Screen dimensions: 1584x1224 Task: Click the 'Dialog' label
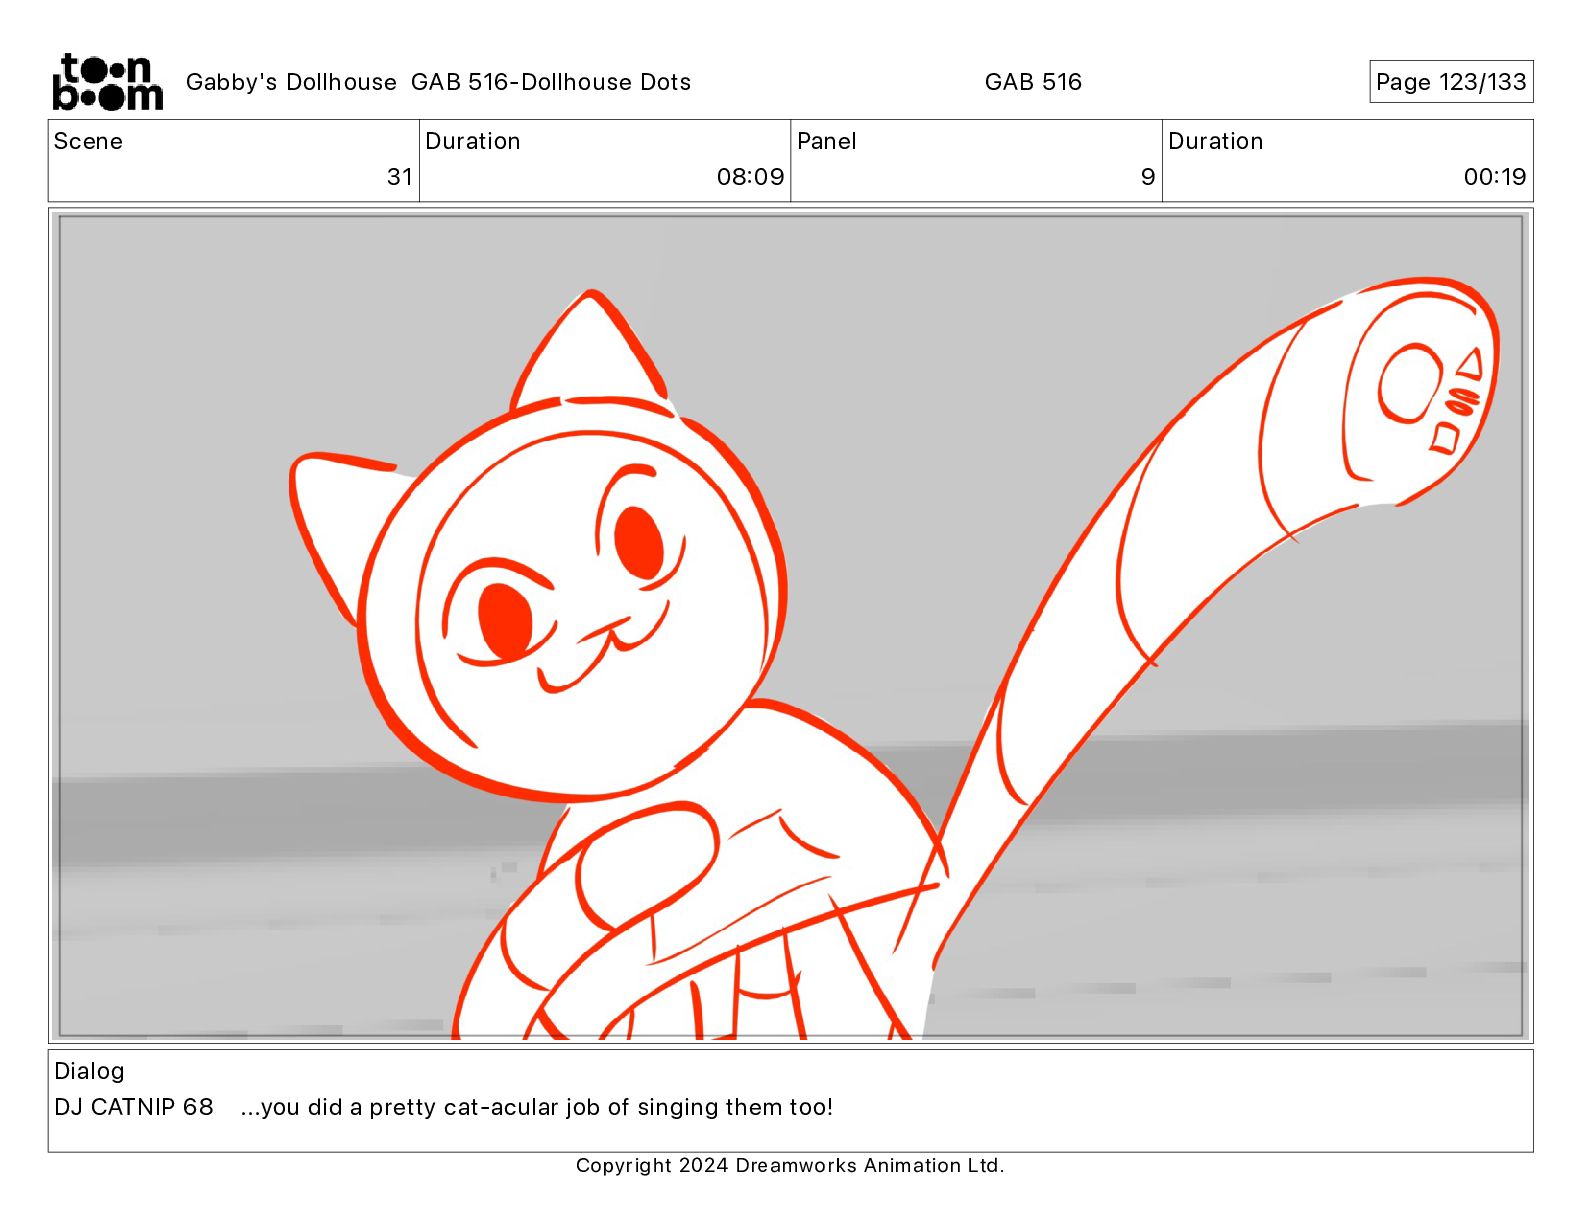89,1071
